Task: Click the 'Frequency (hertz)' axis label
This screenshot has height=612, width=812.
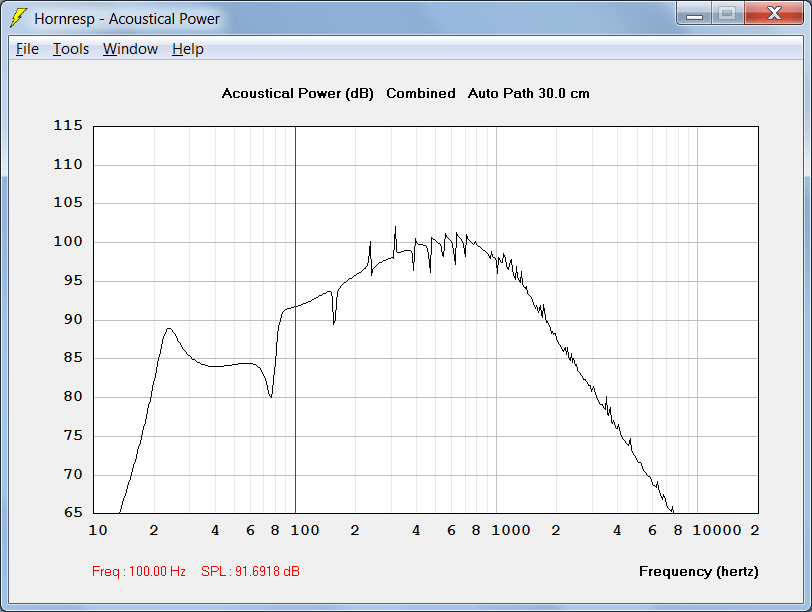Action: 698,571
